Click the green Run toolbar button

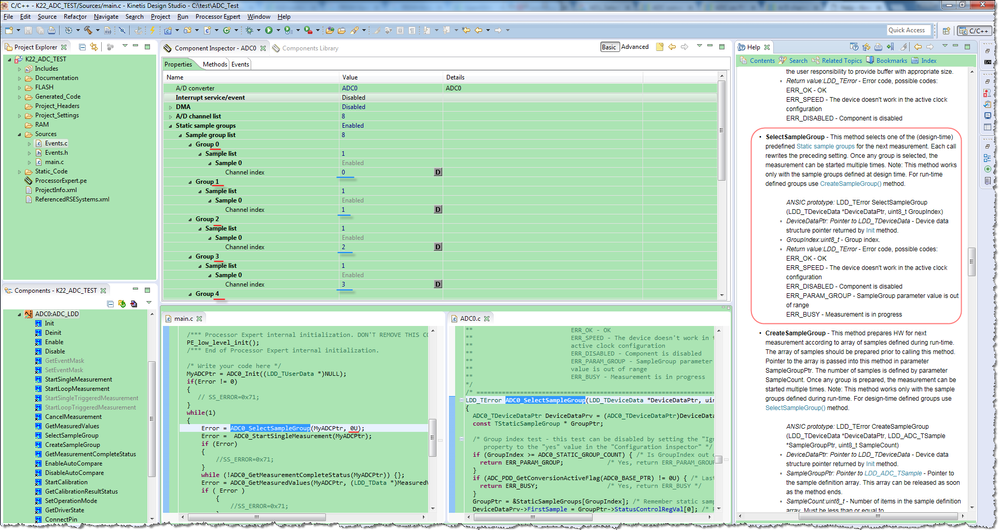click(269, 30)
